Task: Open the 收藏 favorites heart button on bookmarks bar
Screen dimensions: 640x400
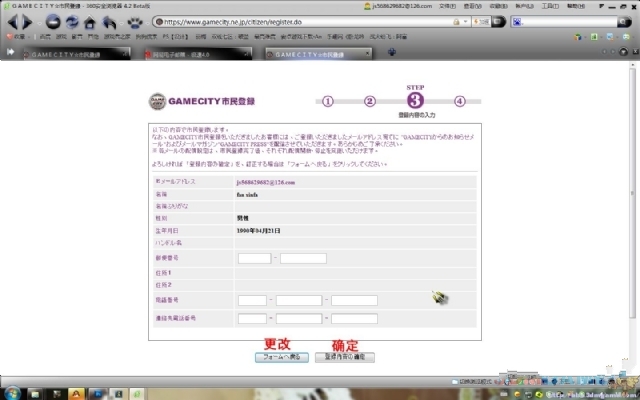Action: tap(16, 37)
